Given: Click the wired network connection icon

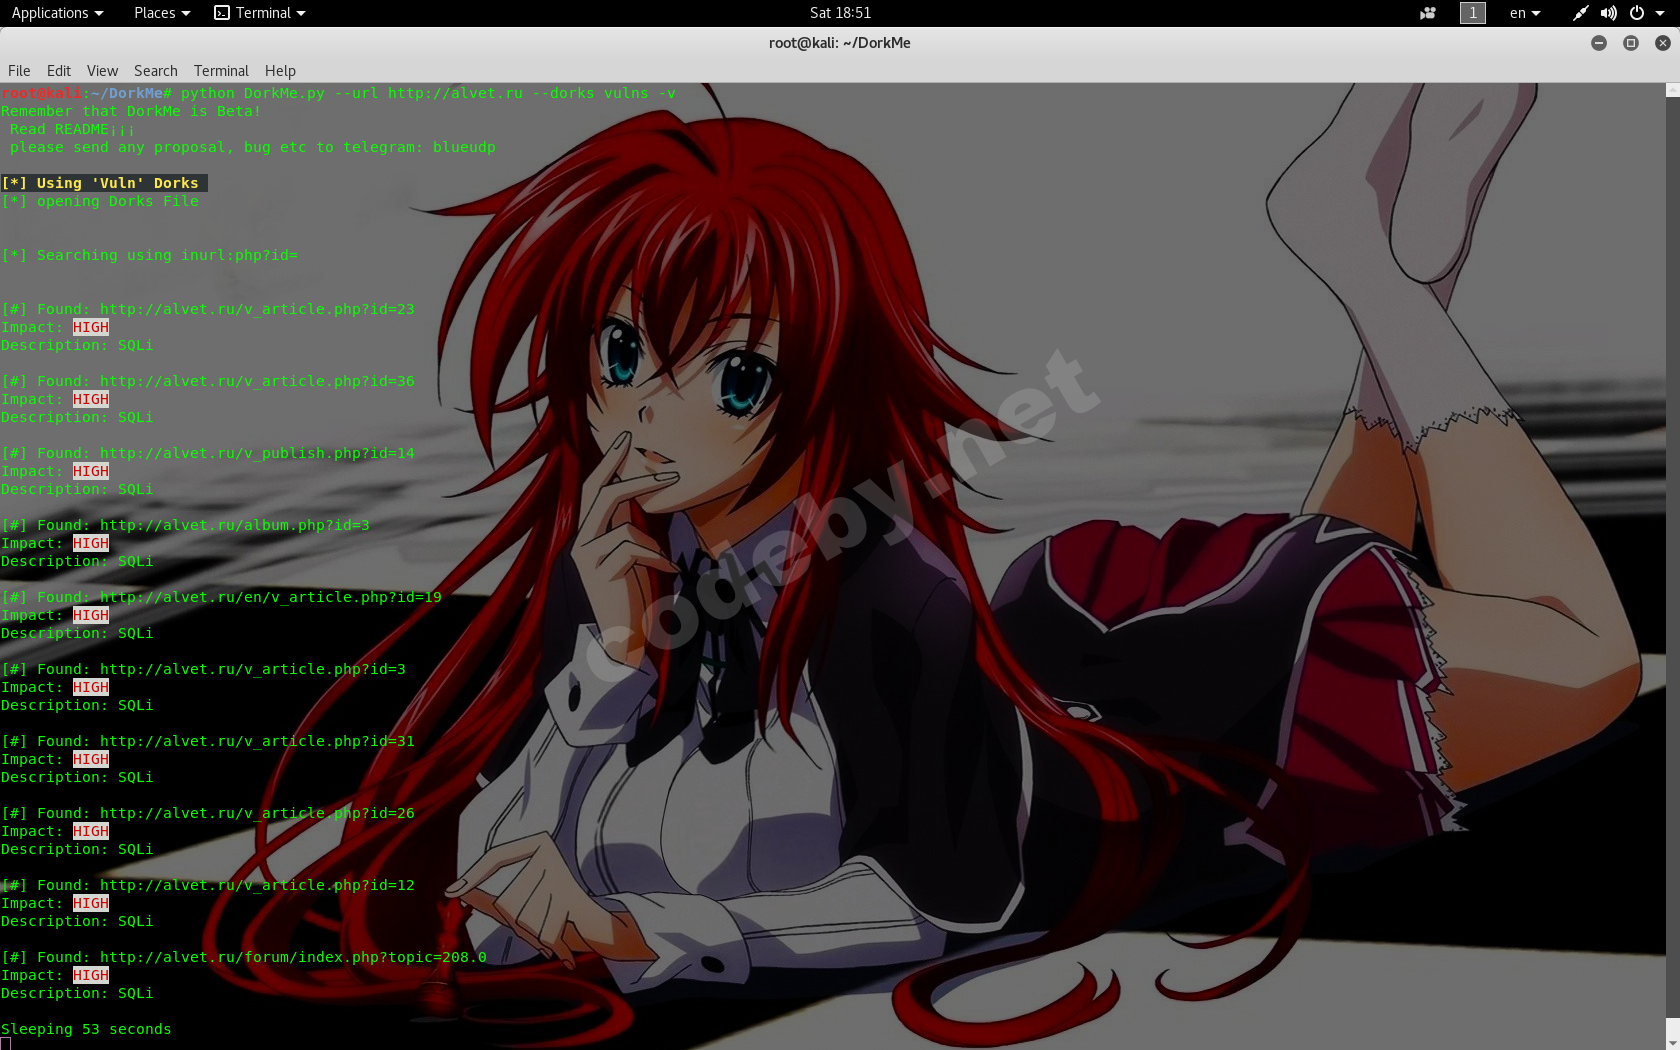Looking at the screenshot, I should 1580,13.
